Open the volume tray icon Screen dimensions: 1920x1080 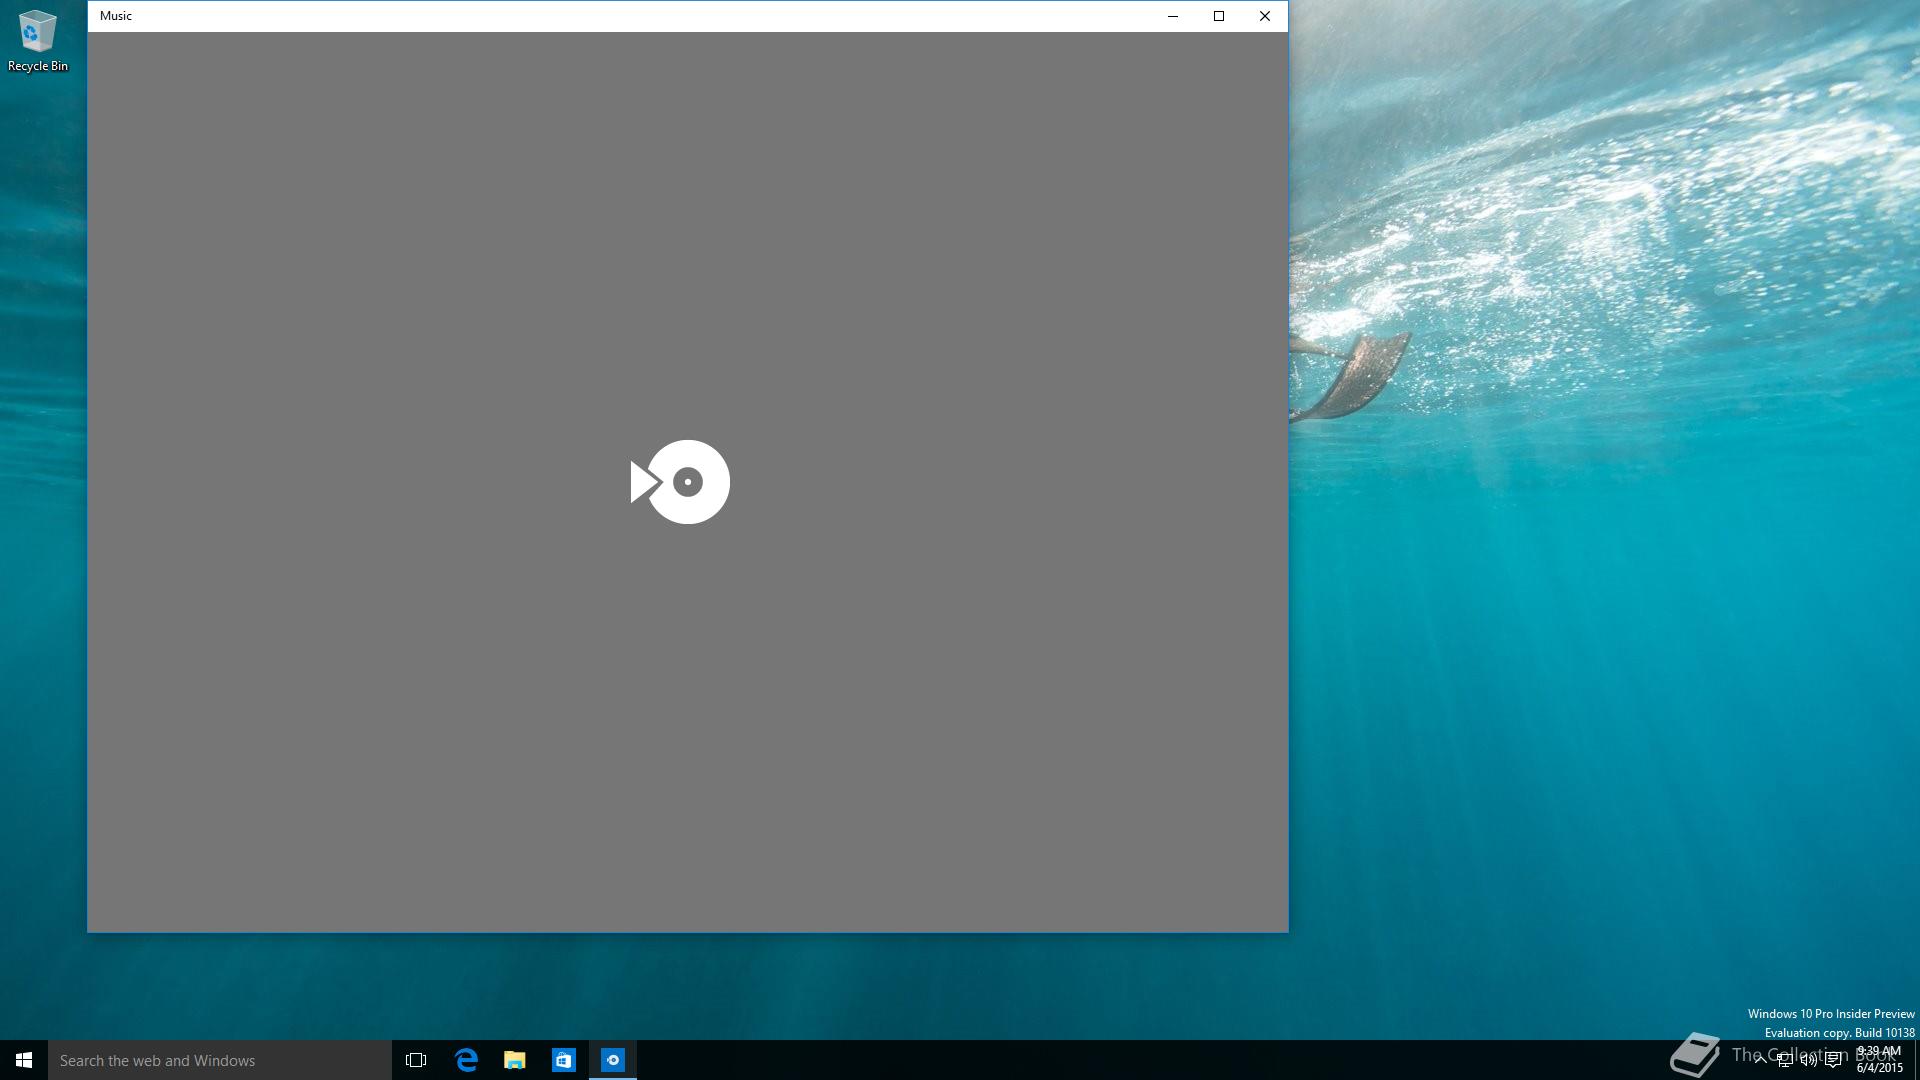[1808, 1060]
